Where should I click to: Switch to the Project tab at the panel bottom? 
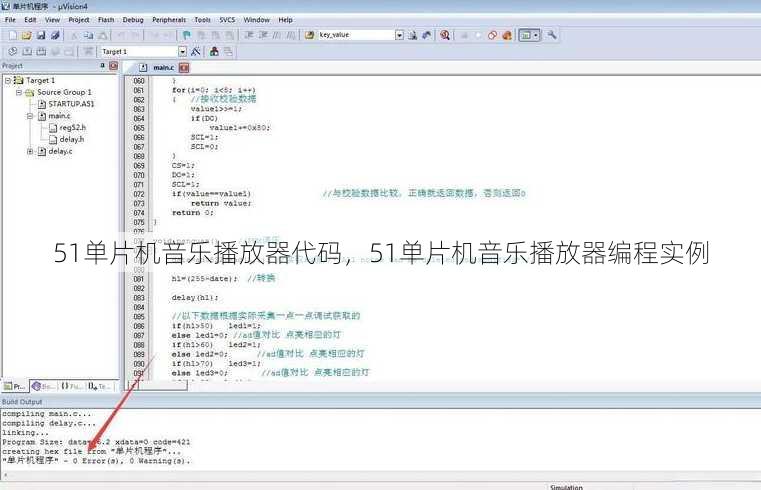click(x=15, y=386)
